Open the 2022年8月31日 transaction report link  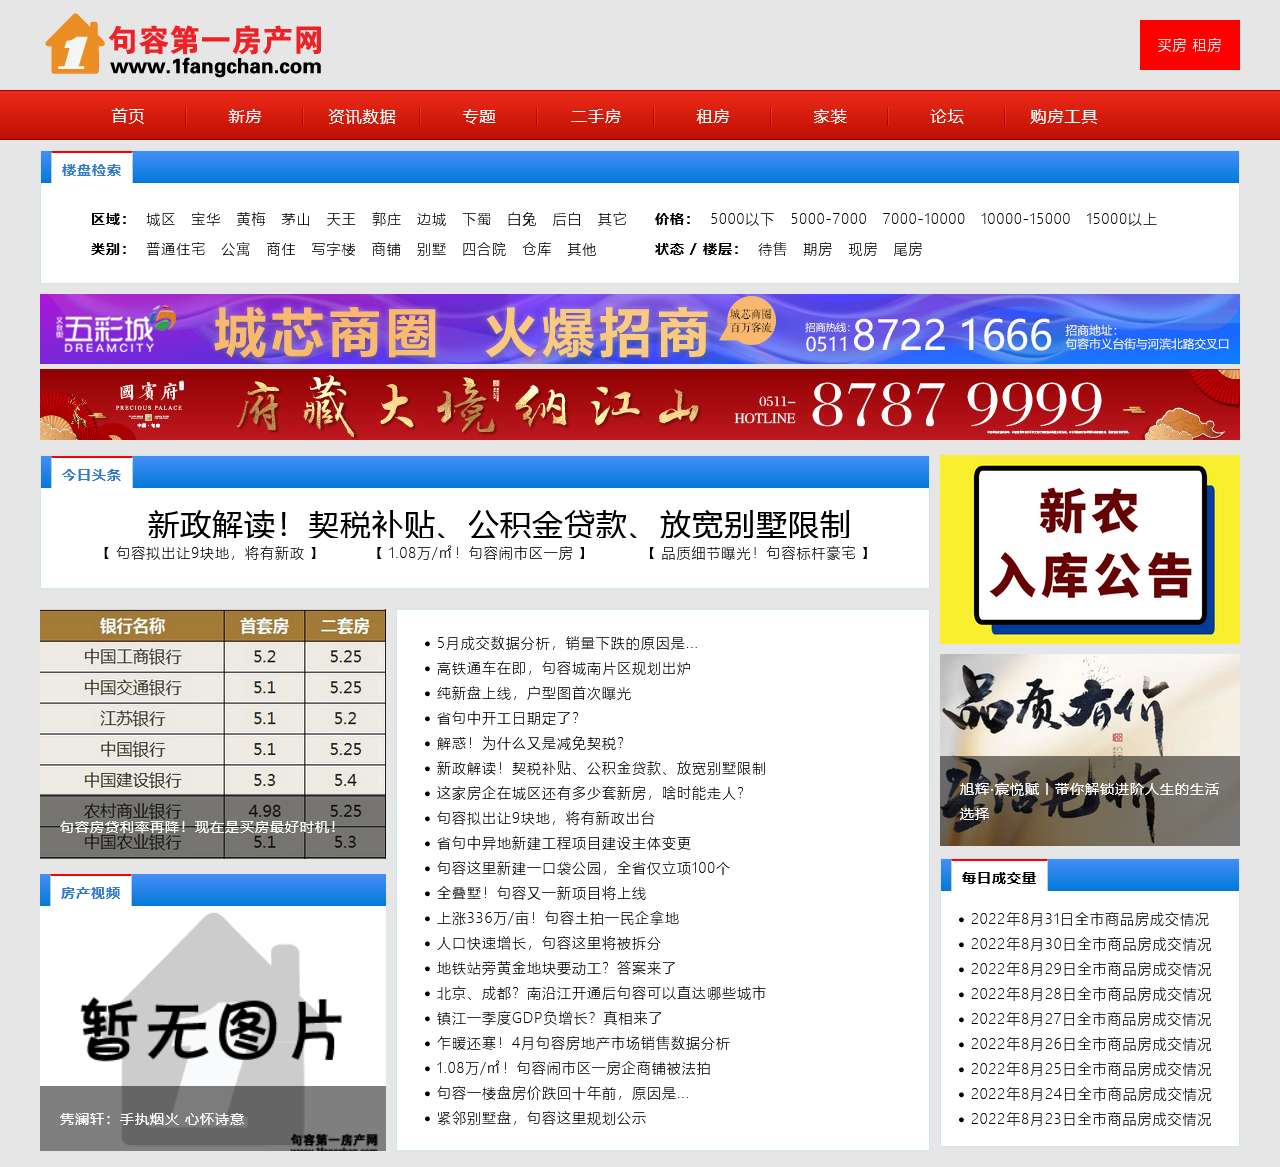(x=1089, y=919)
